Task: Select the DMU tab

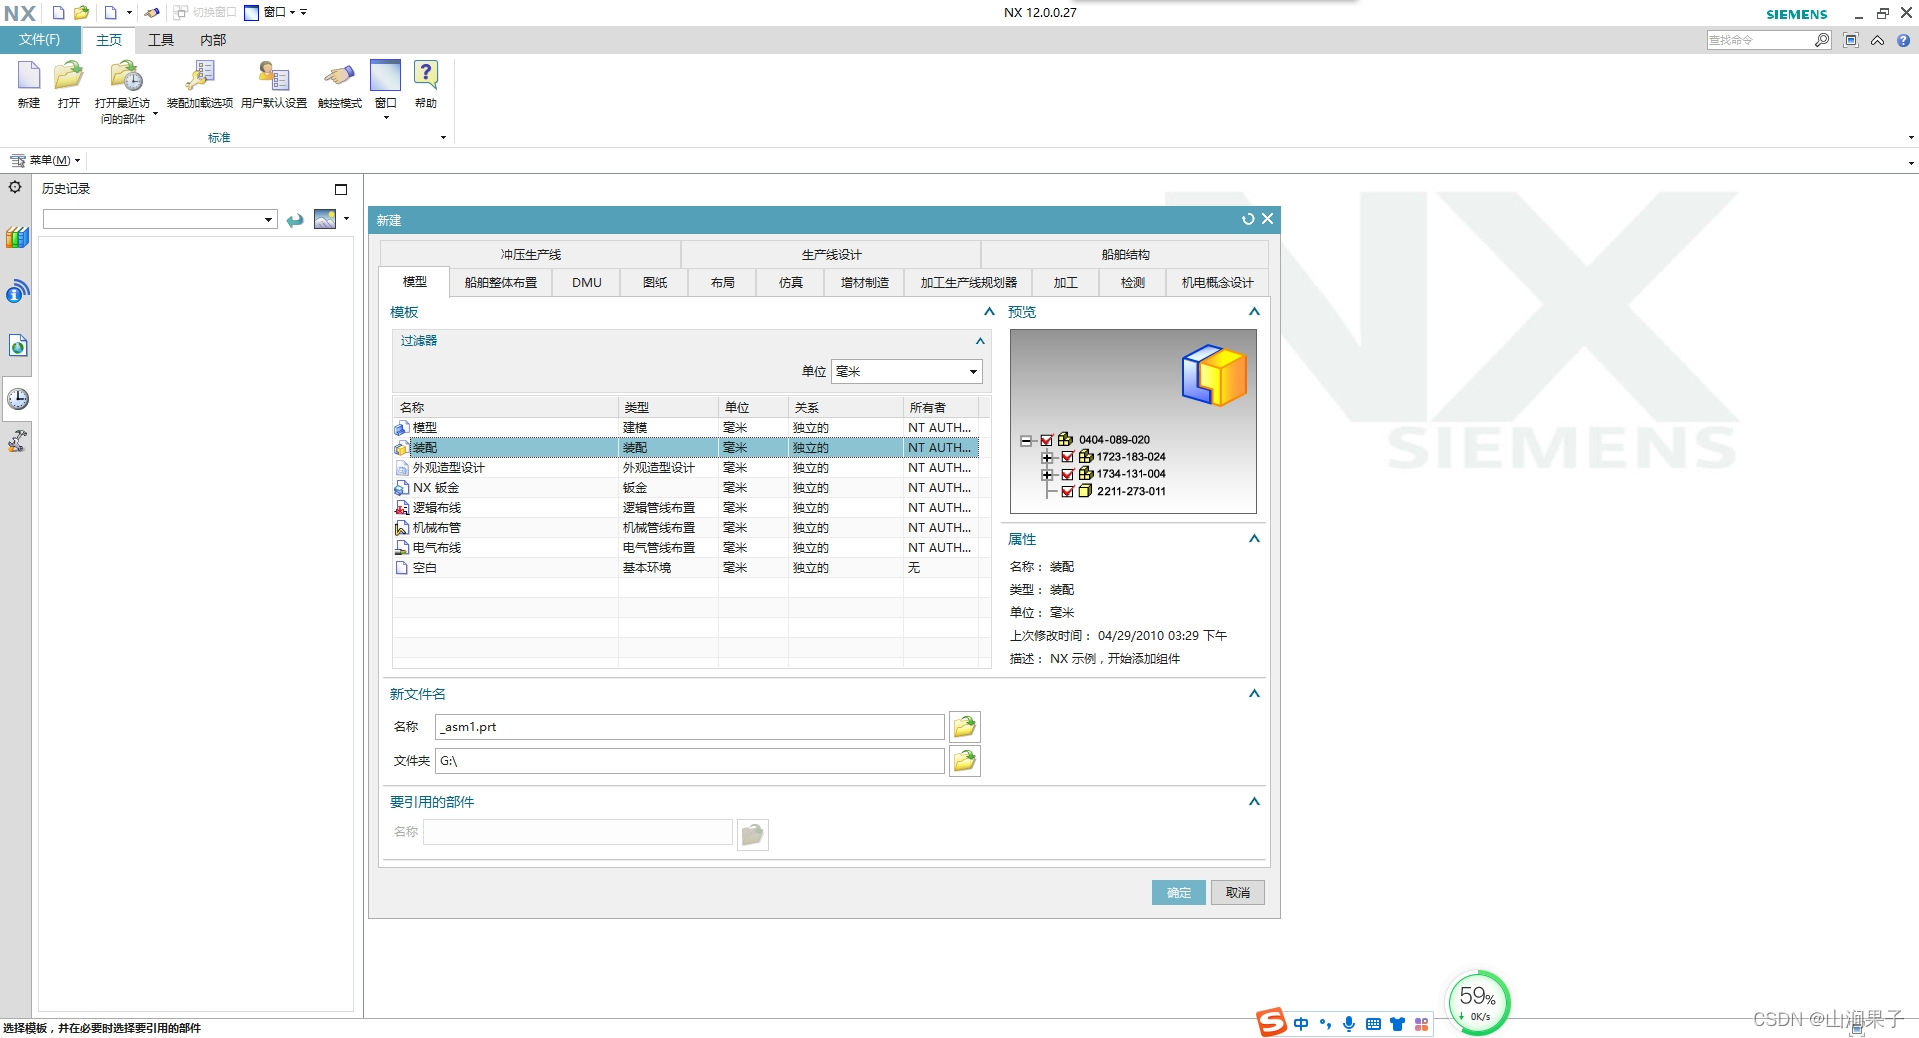Action: point(587,282)
